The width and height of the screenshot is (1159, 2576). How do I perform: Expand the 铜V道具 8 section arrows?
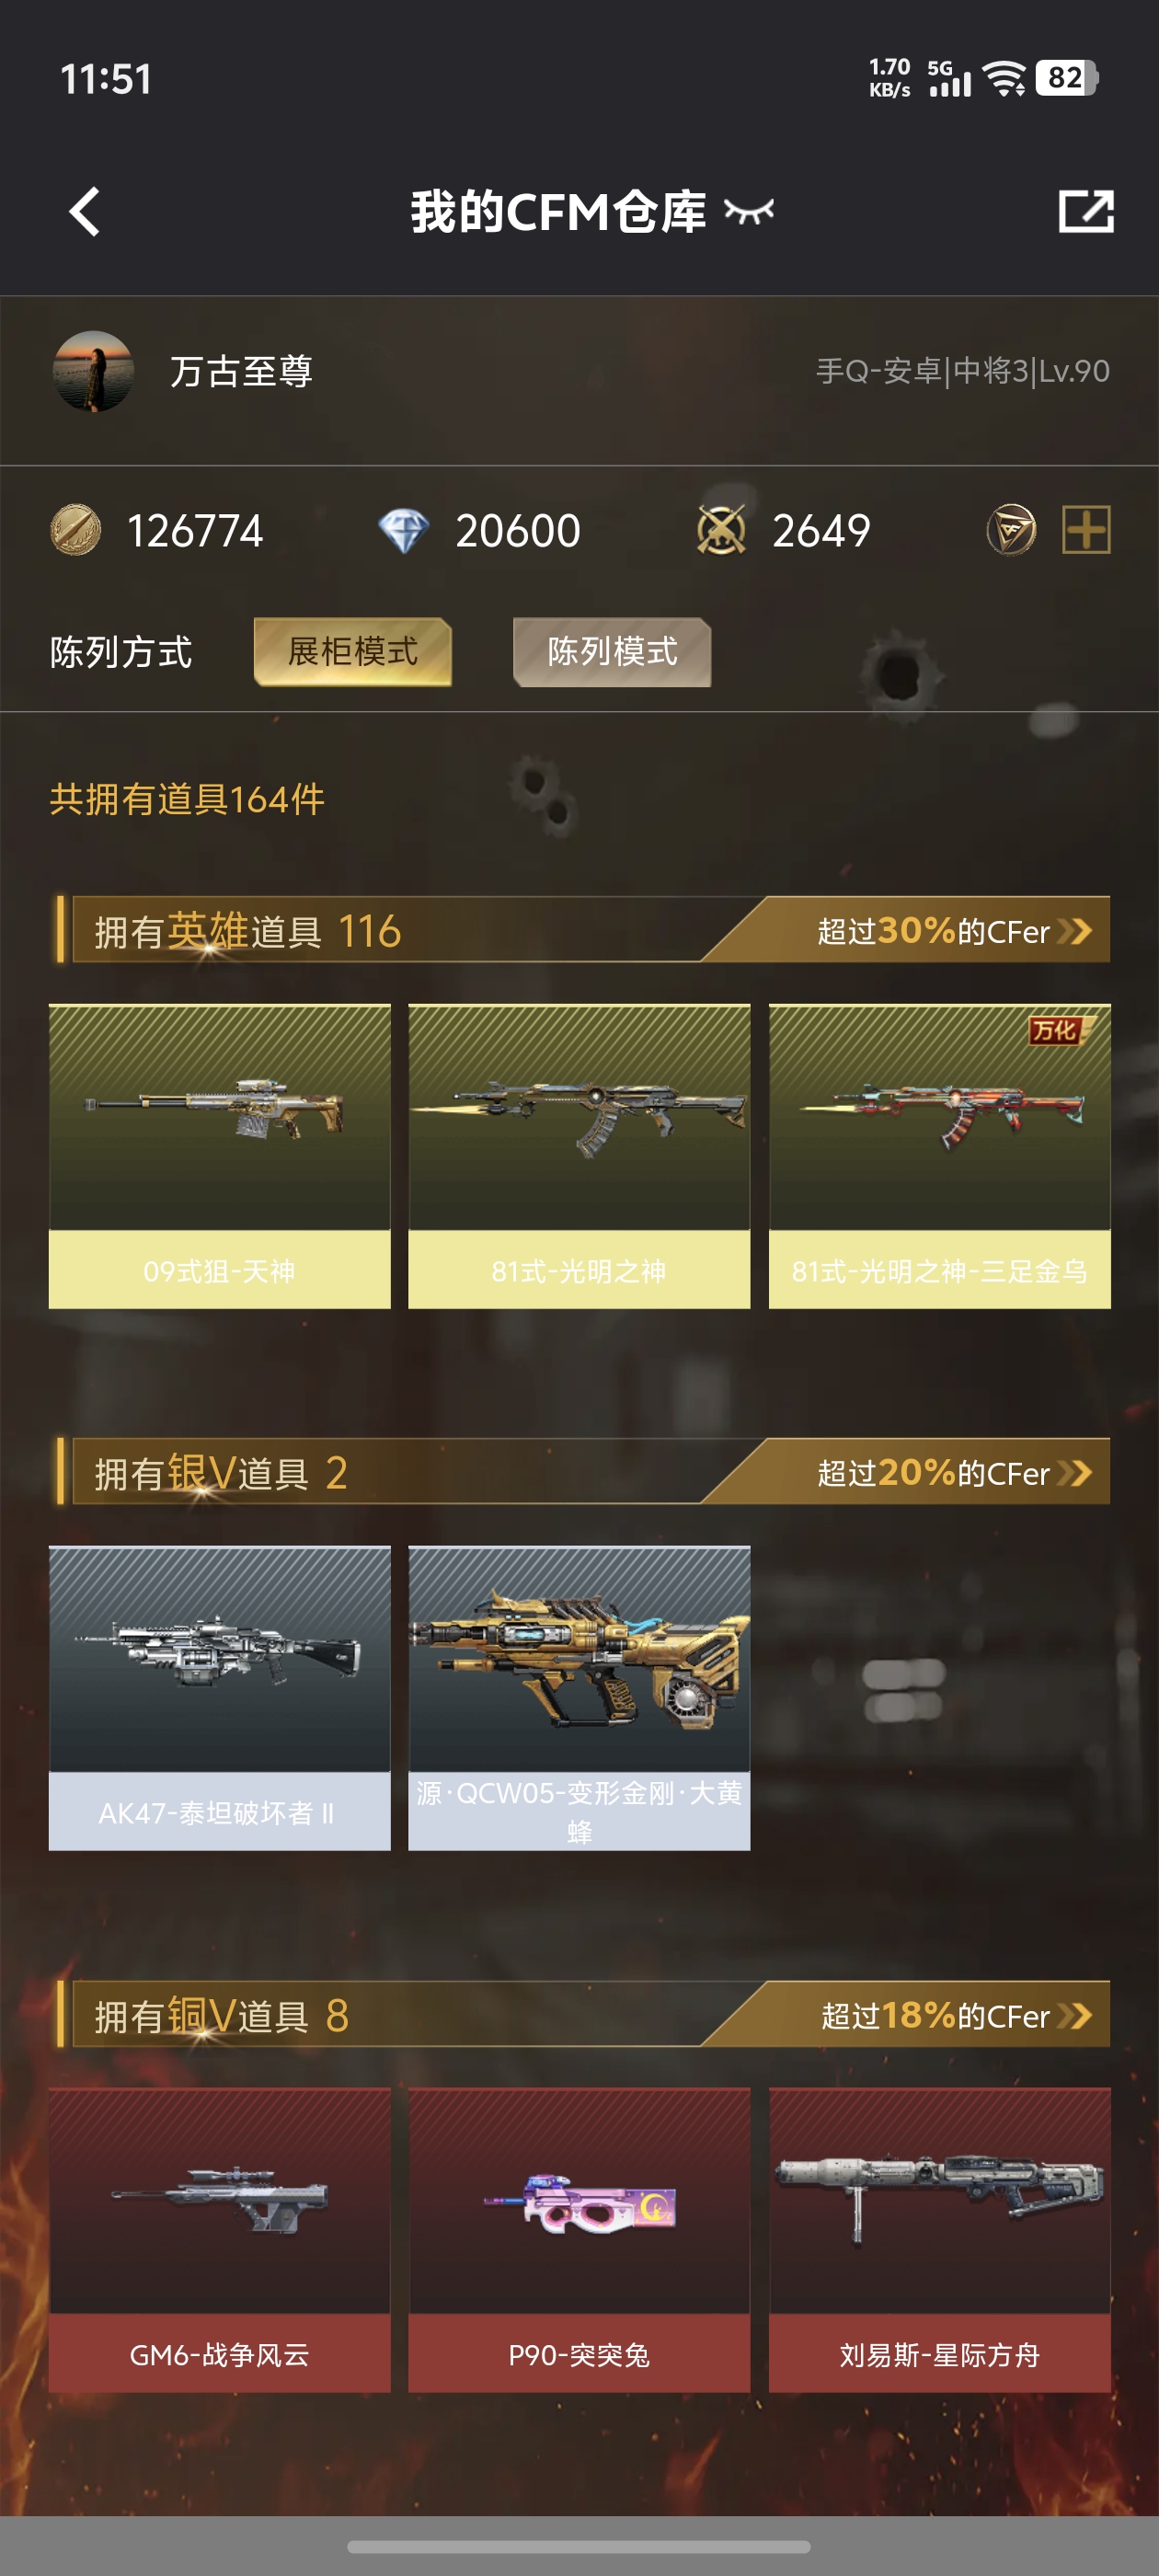1074,2015
